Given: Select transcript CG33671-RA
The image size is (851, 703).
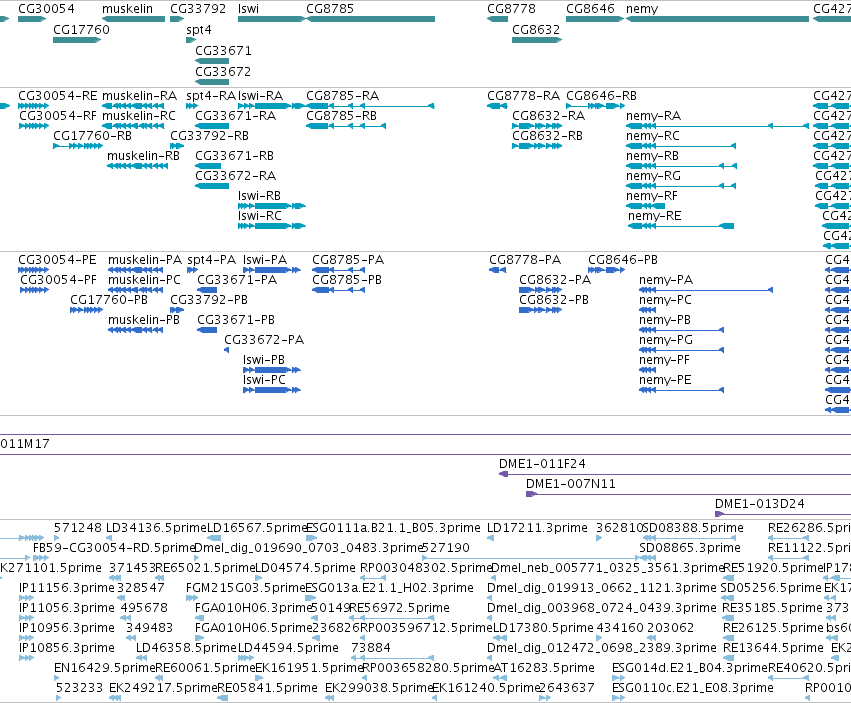Looking at the screenshot, I should pos(236,116).
